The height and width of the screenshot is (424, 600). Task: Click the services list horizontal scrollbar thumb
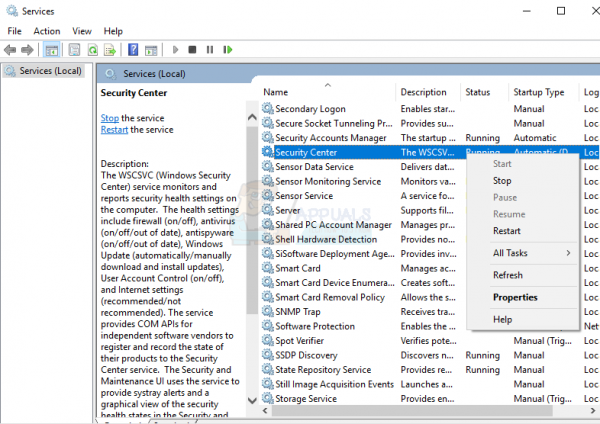pos(412,411)
